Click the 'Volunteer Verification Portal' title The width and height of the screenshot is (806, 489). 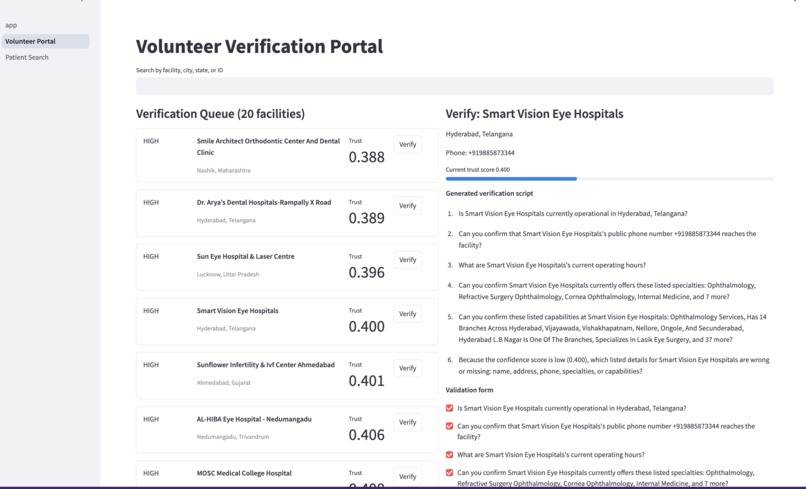pos(259,46)
